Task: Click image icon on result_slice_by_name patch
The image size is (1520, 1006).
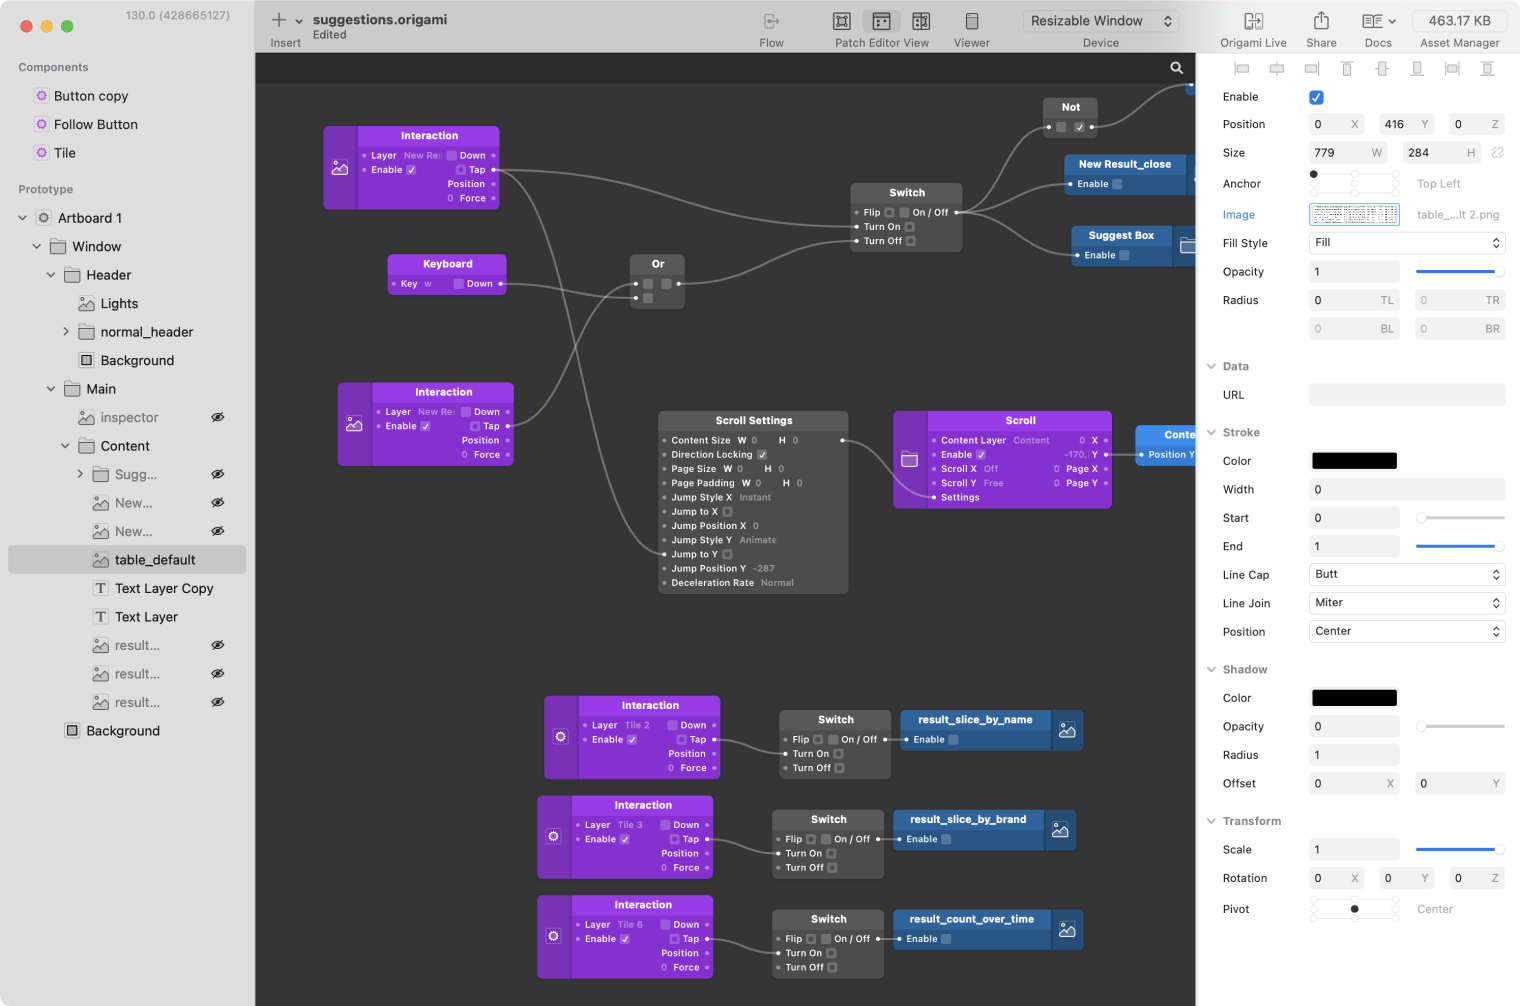Action: (x=1067, y=731)
